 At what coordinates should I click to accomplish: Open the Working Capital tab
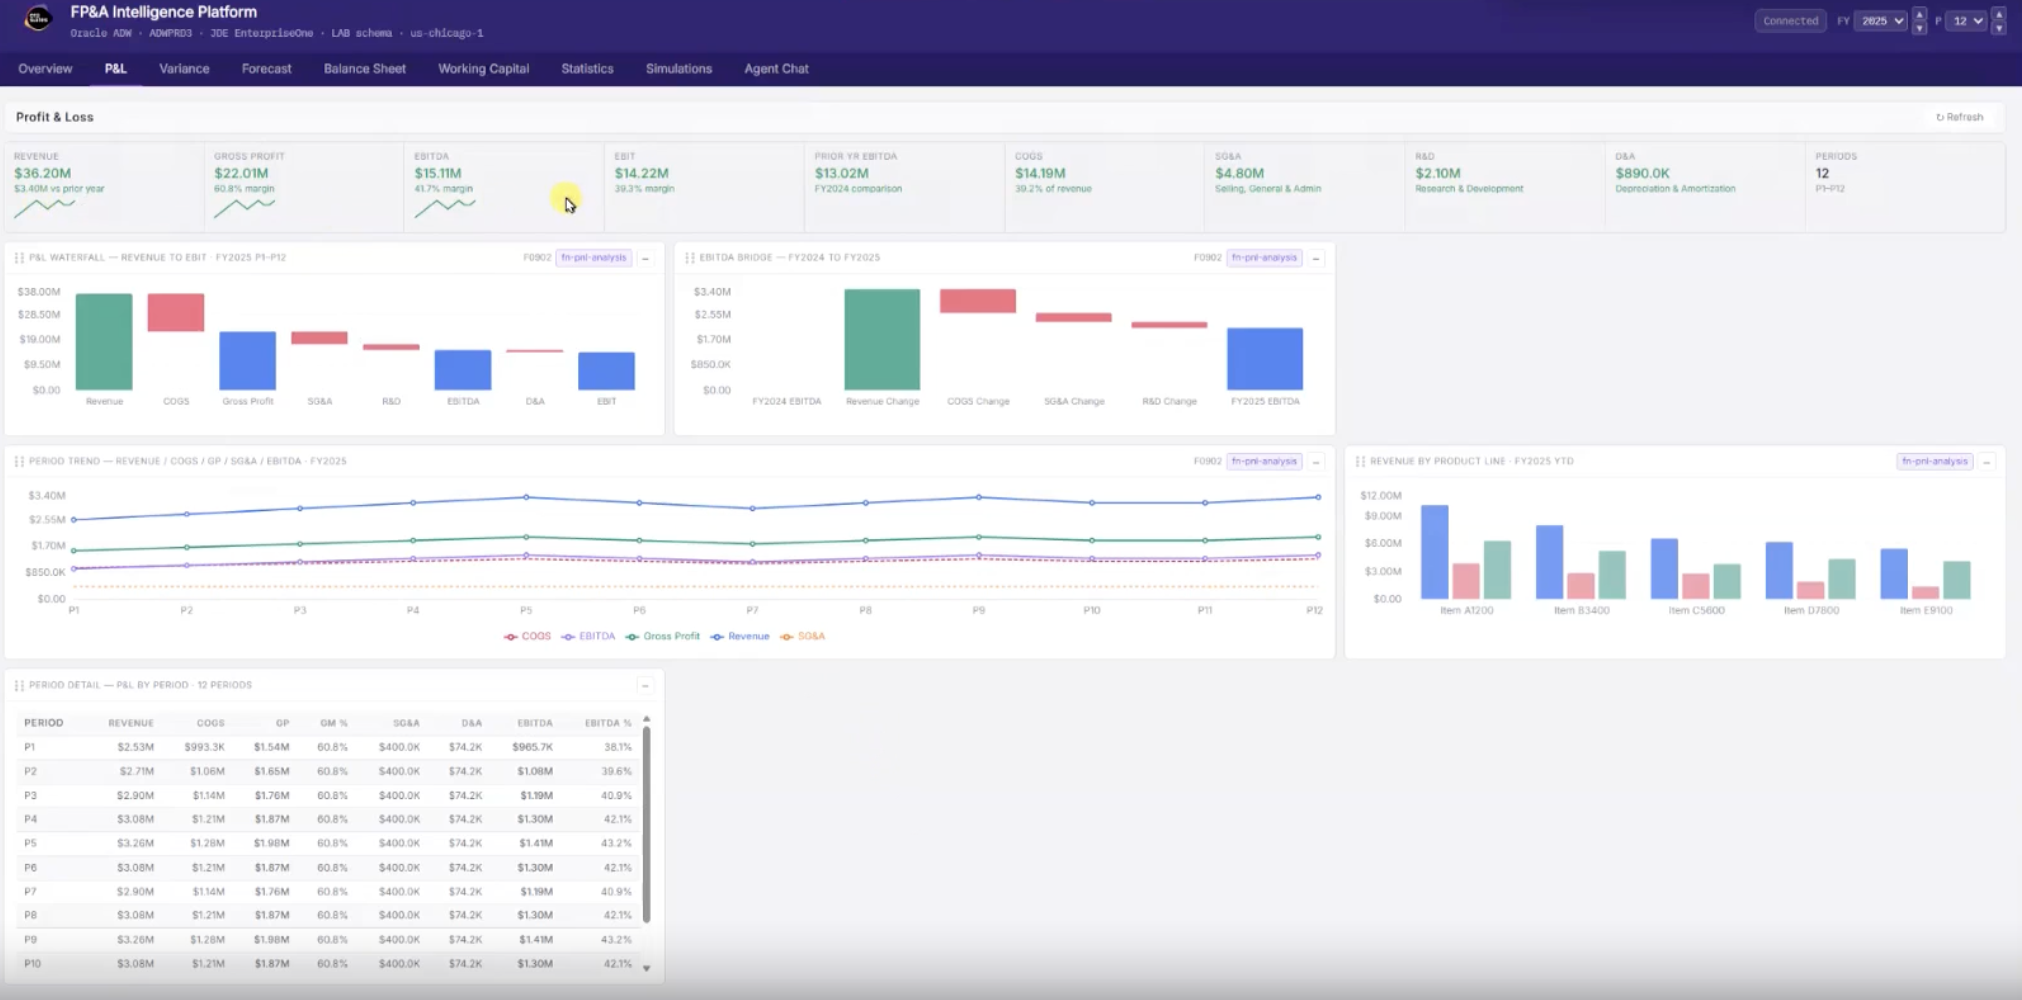click(x=483, y=69)
